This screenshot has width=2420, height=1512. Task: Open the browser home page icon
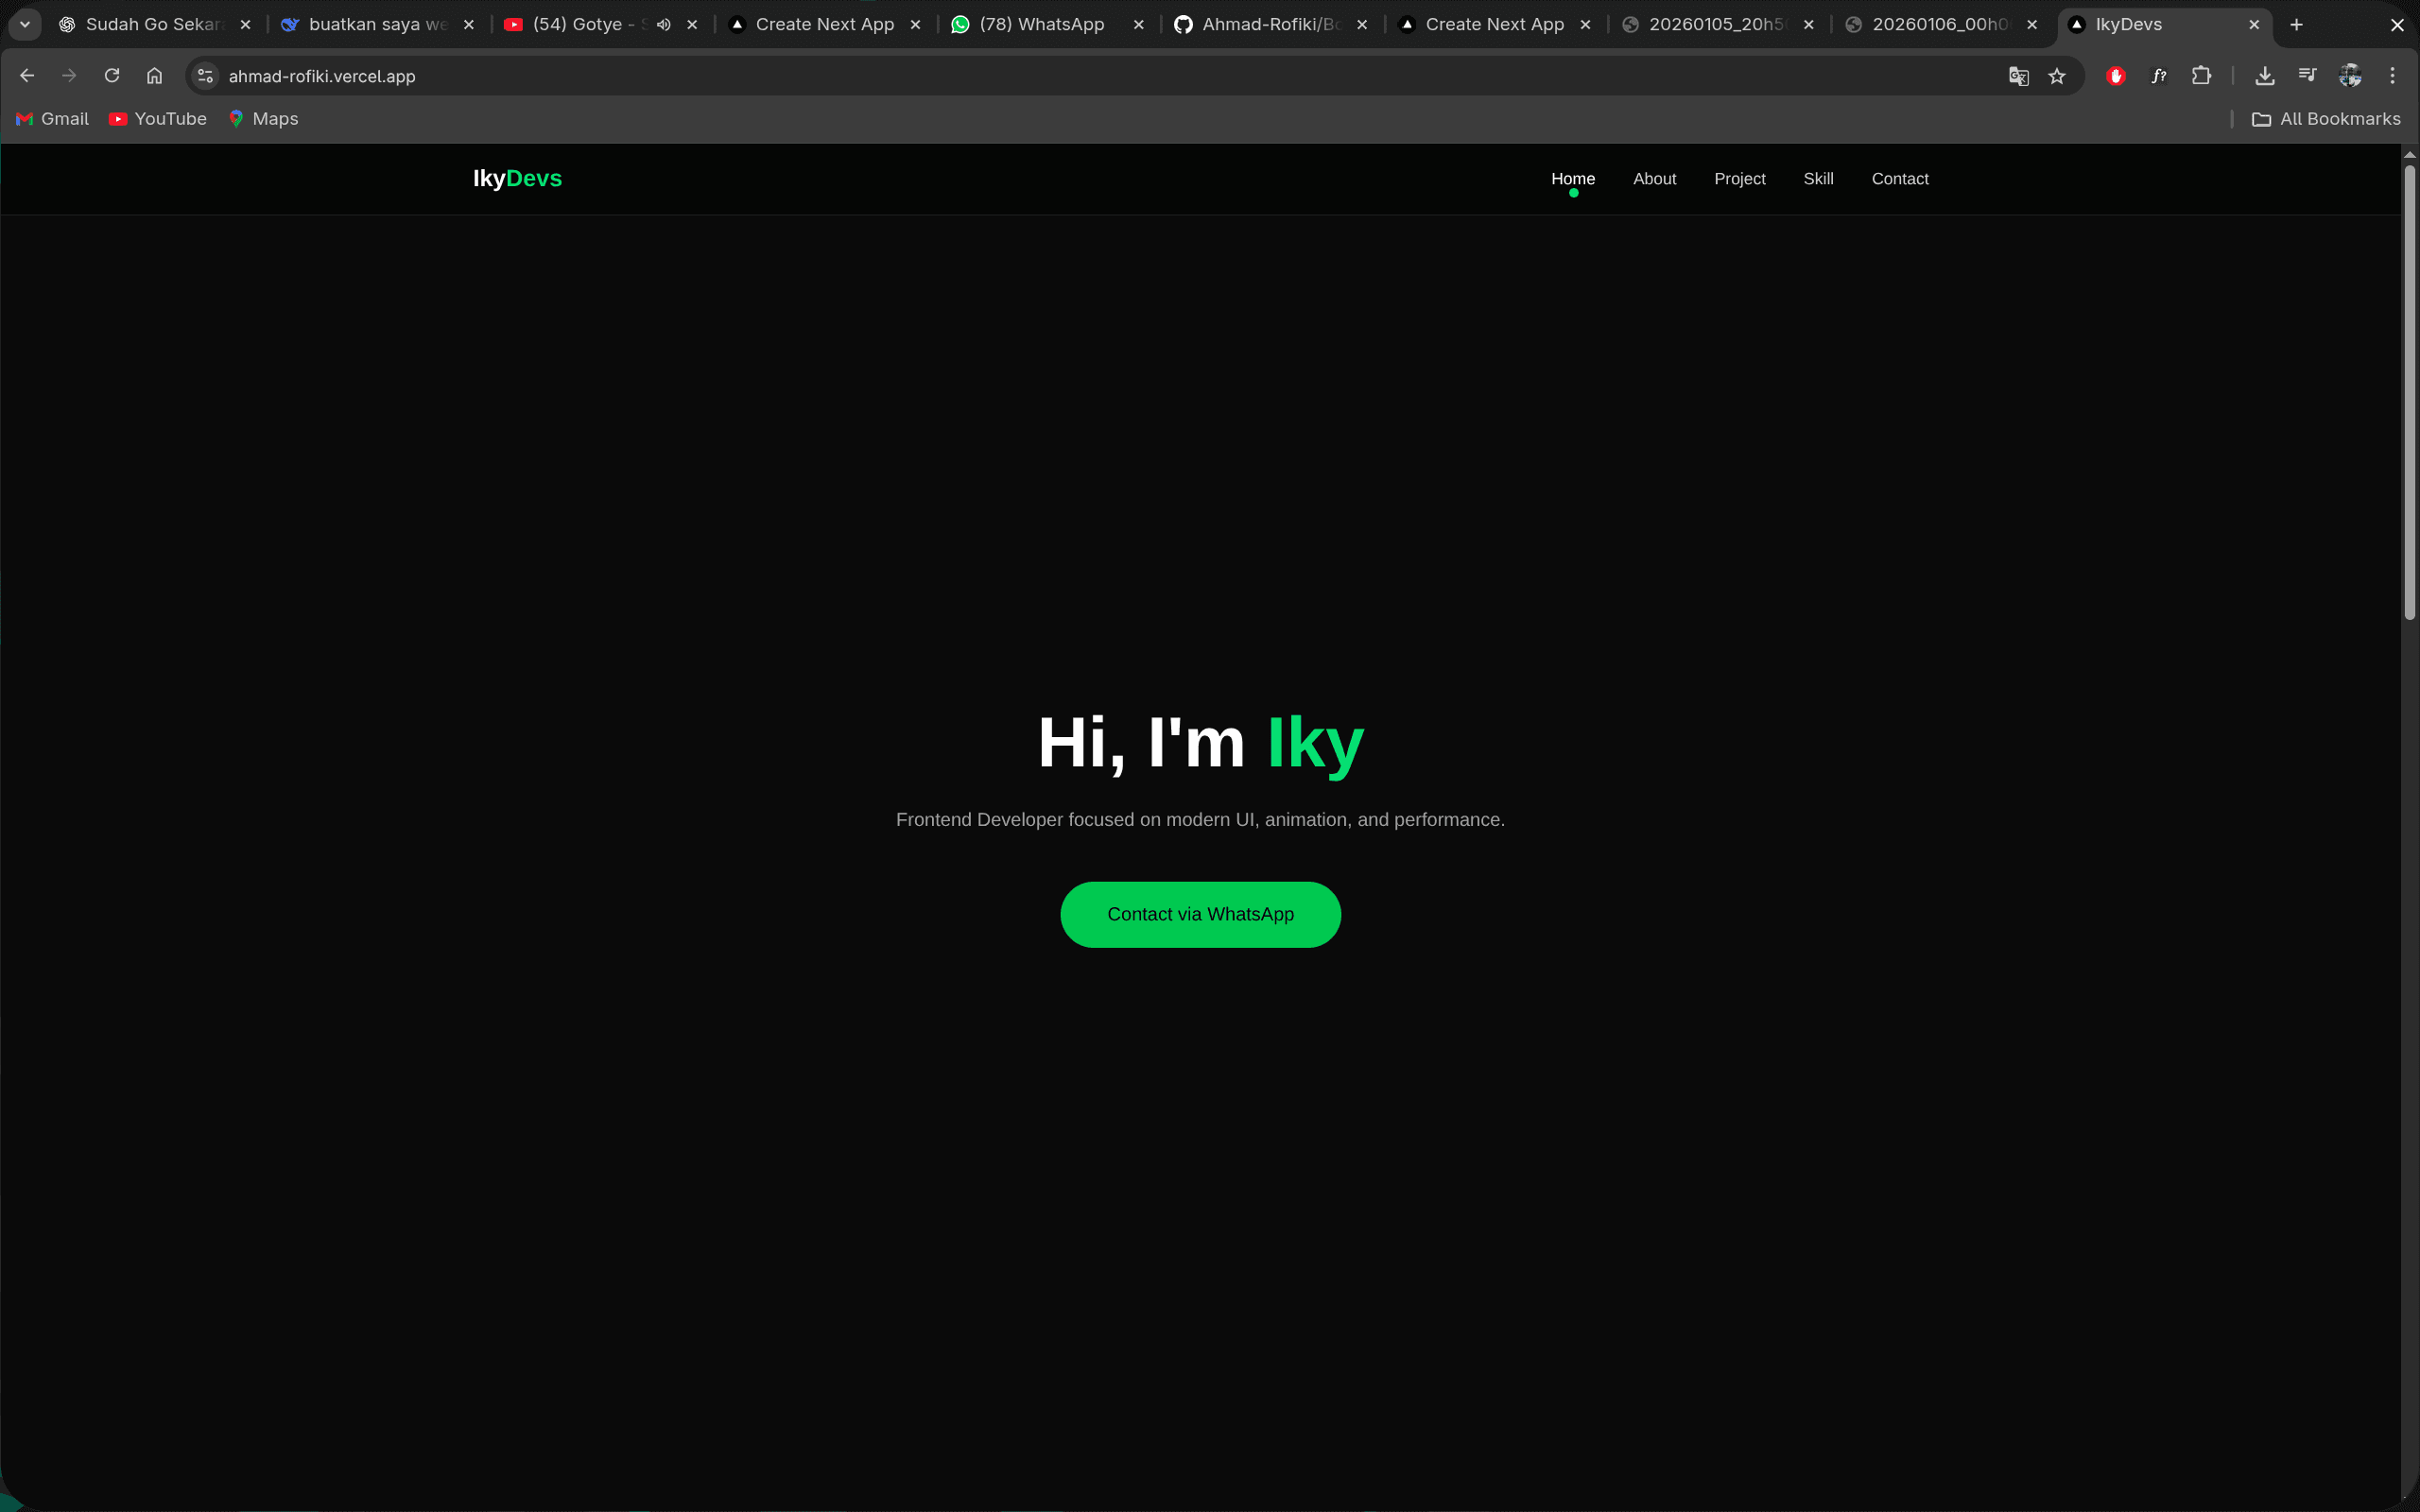coord(154,76)
